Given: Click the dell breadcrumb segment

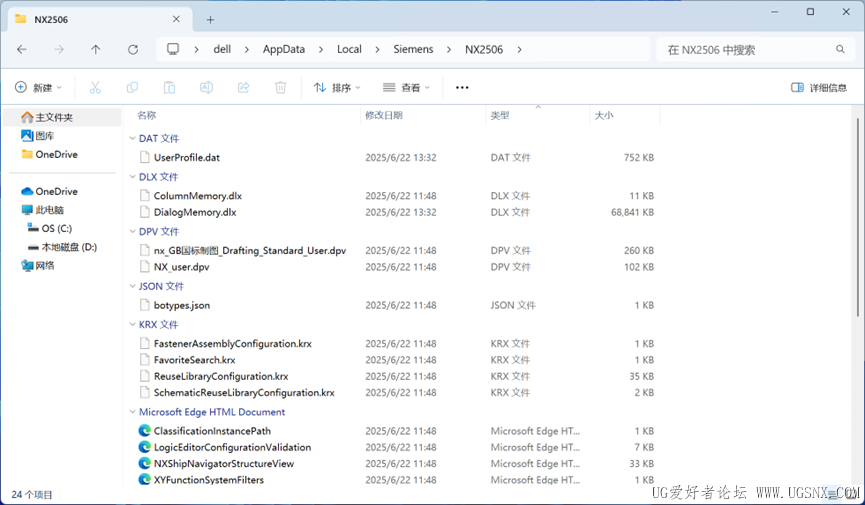Looking at the screenshot, I should [x=222, y=49].
